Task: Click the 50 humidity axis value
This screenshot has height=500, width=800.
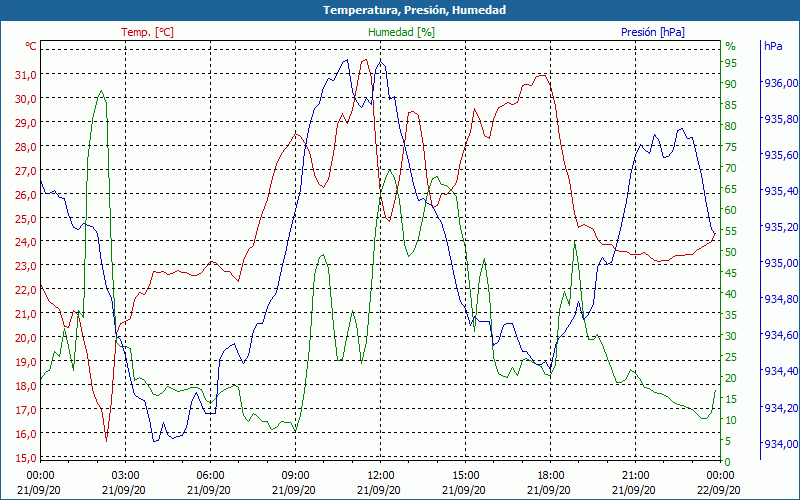Action: [731, 252]
